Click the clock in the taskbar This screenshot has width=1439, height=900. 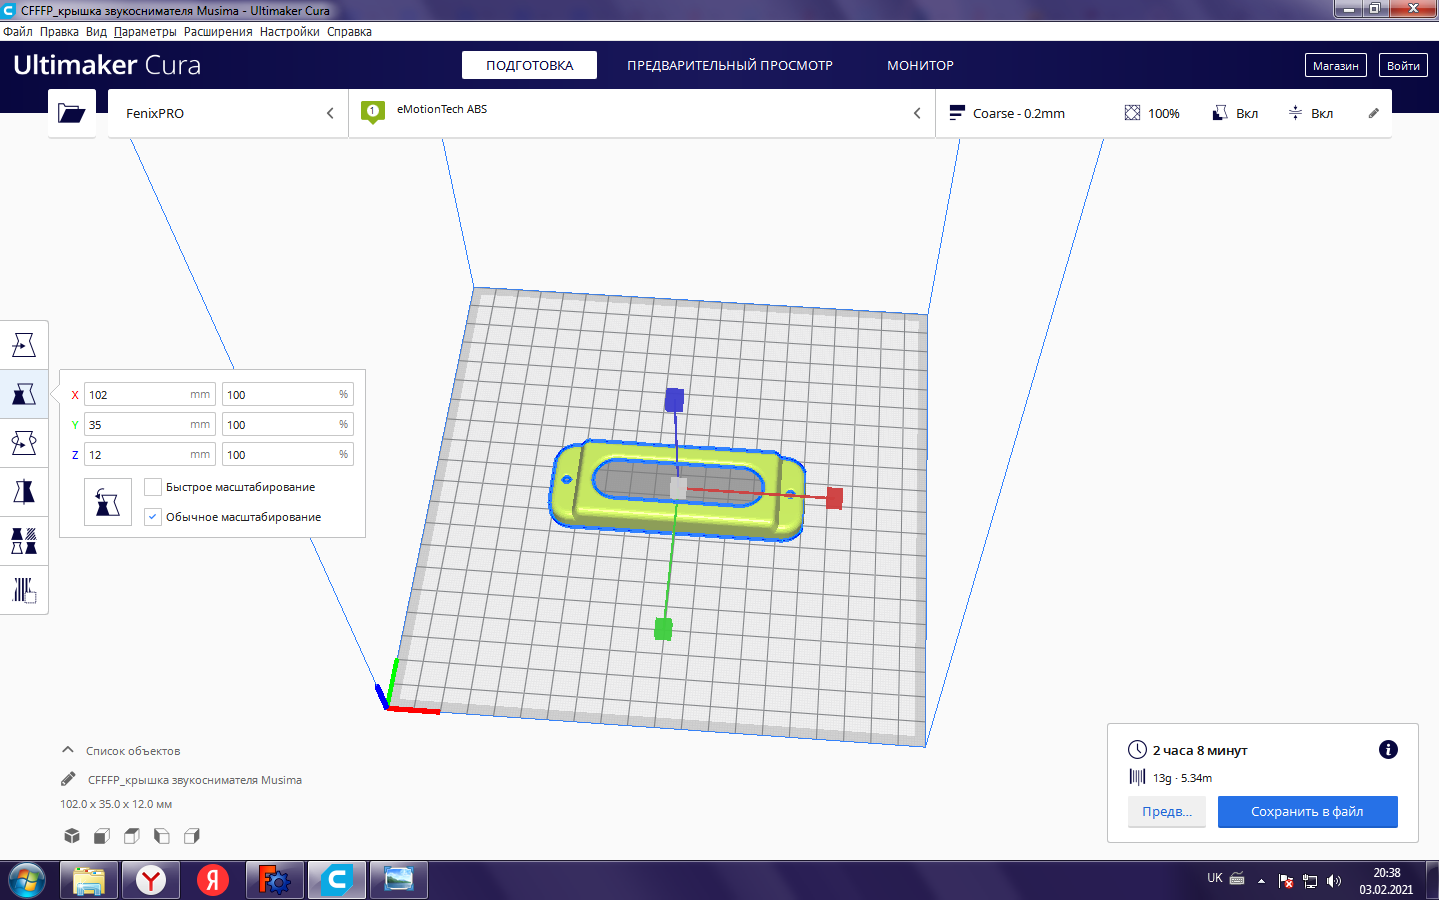(1386, 881)
